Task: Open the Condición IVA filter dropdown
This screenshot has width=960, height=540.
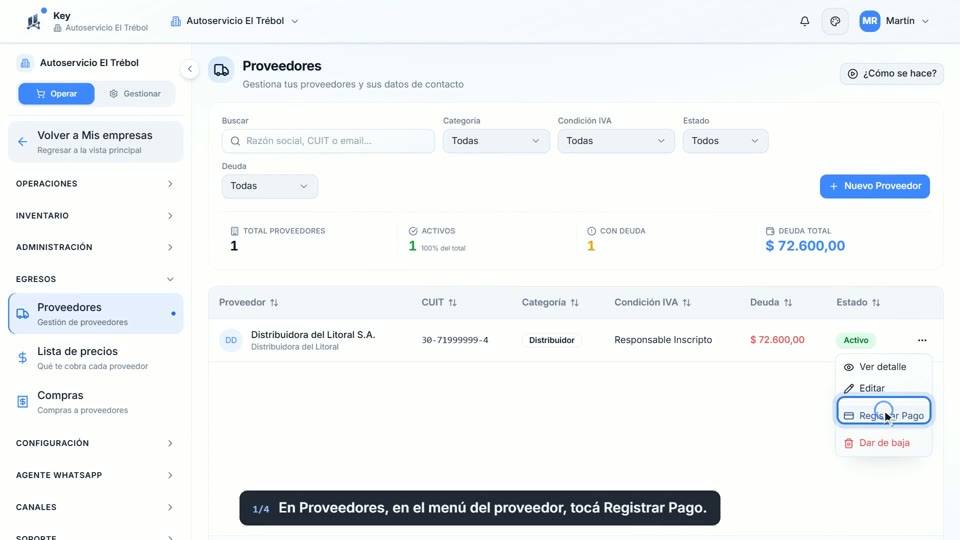Action: point(616,141)
